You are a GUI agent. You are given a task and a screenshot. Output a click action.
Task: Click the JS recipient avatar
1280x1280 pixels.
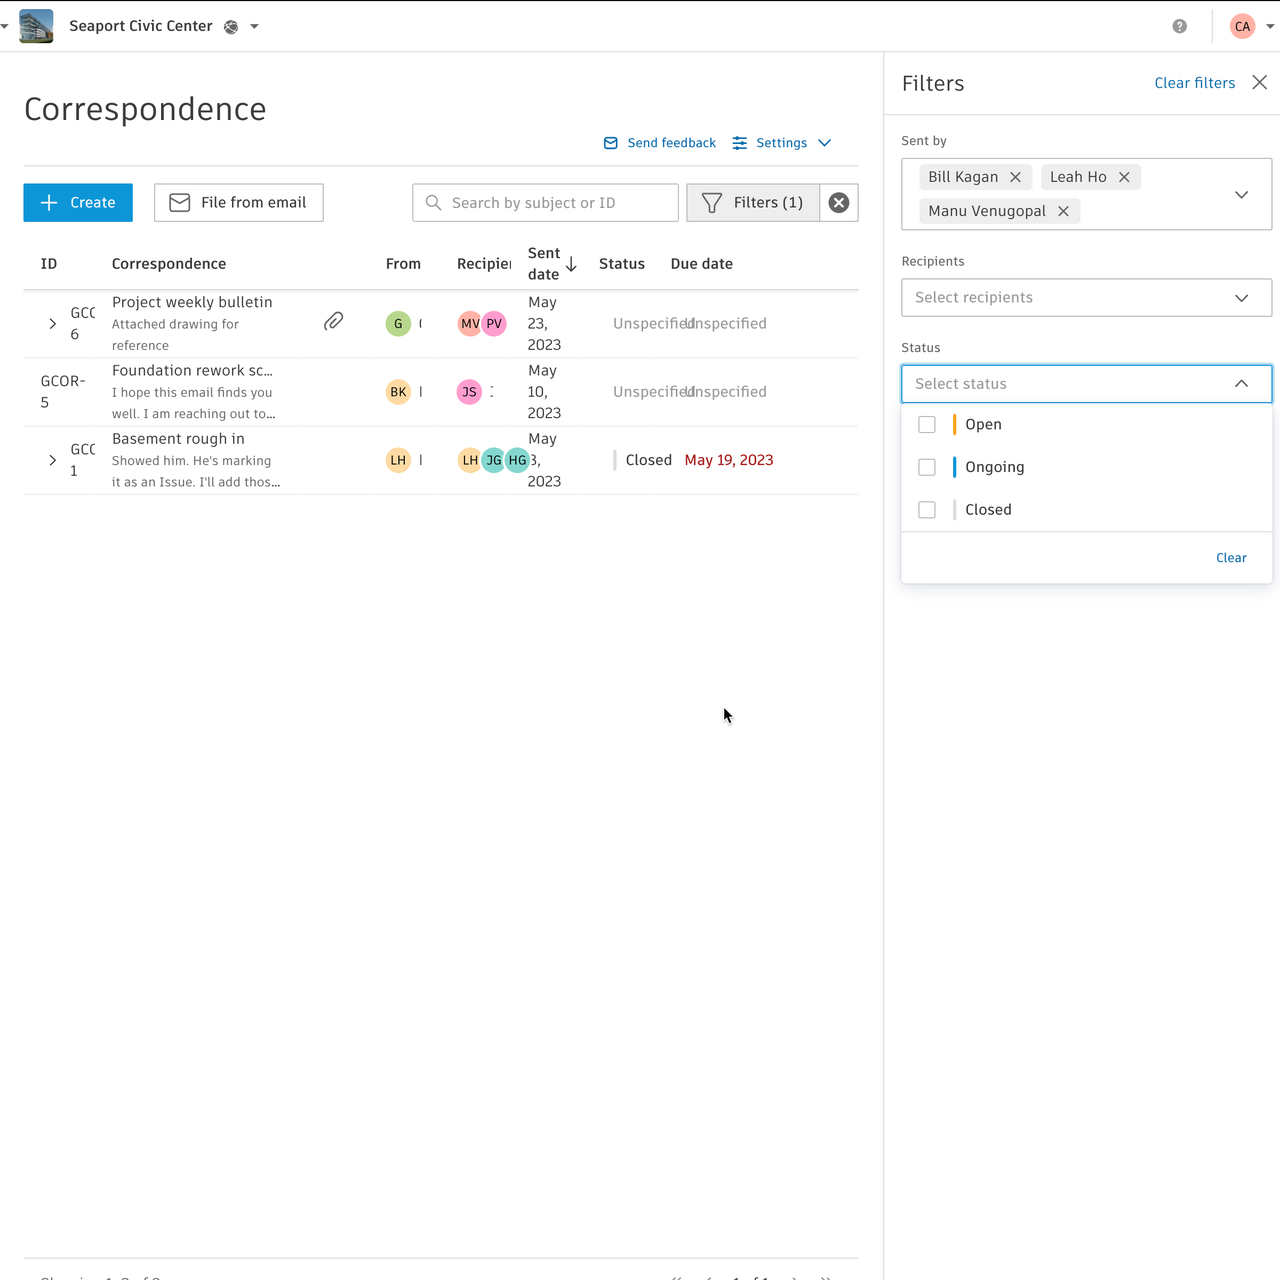469,392
